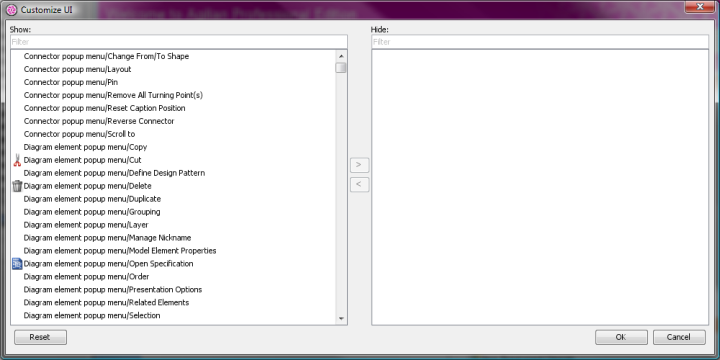The width and height of the screenshot is (720, 360).
Task: Select Diagram element popup menu/Open Specification text
Action: click(x=108, y=264)
